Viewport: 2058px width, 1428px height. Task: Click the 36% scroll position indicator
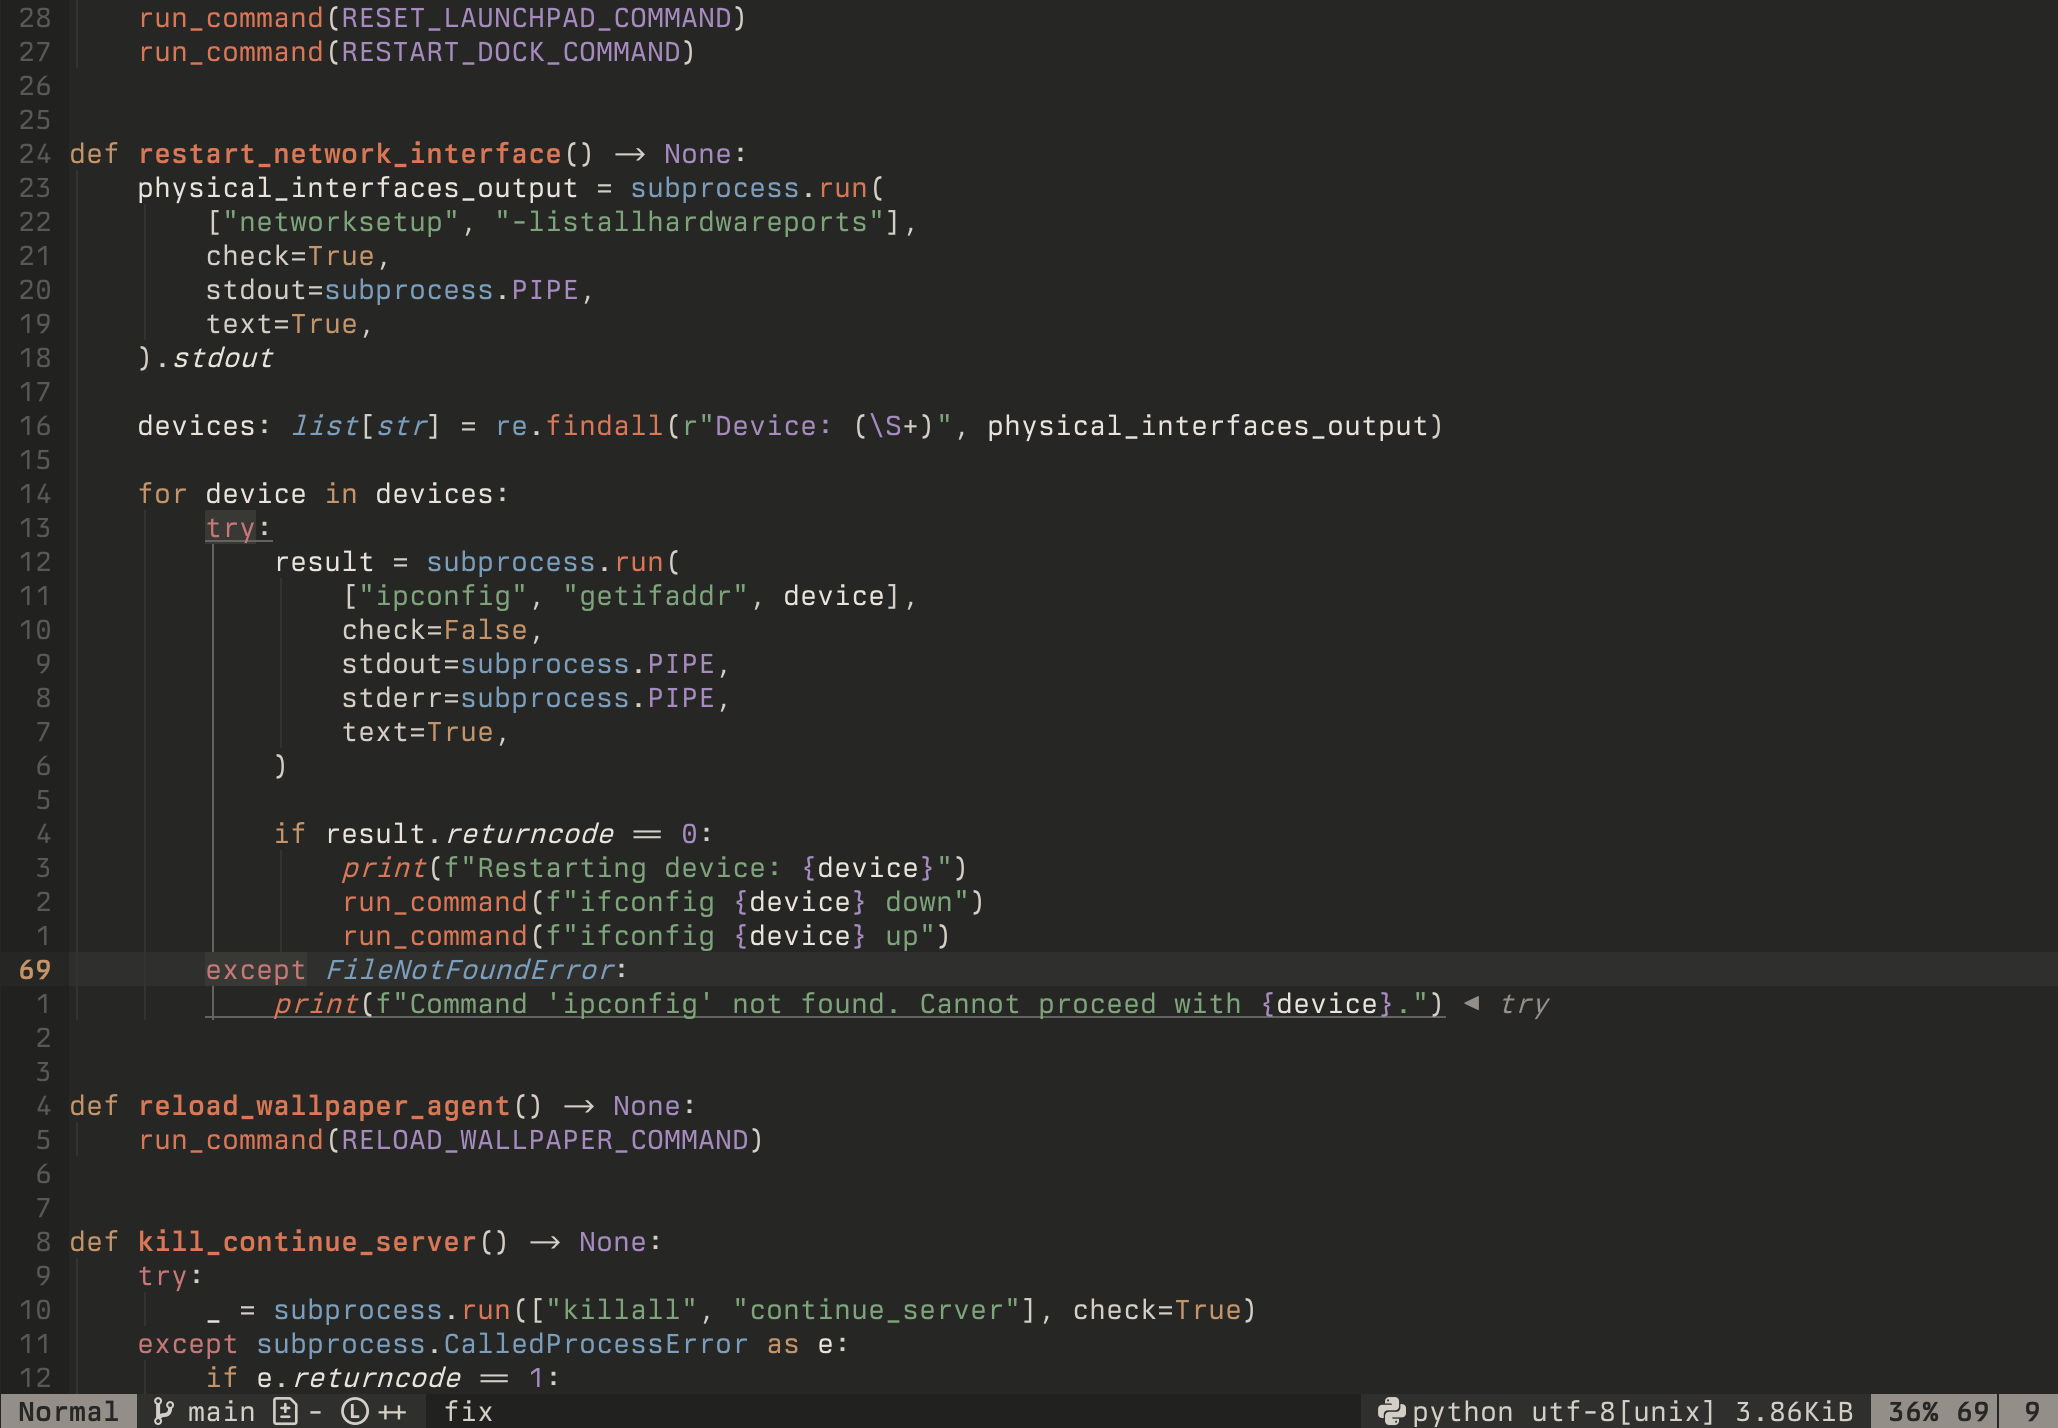[x=1912, y=1411]
